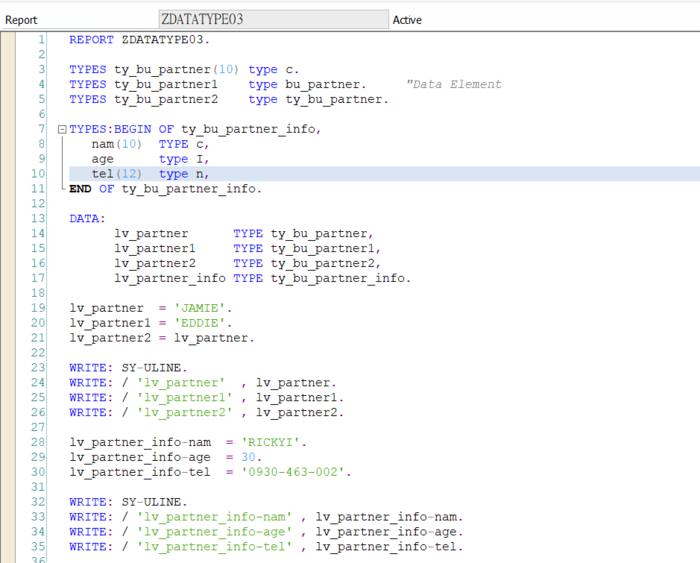Click the END OF ty_bu_partner_info line

point(165,189)
